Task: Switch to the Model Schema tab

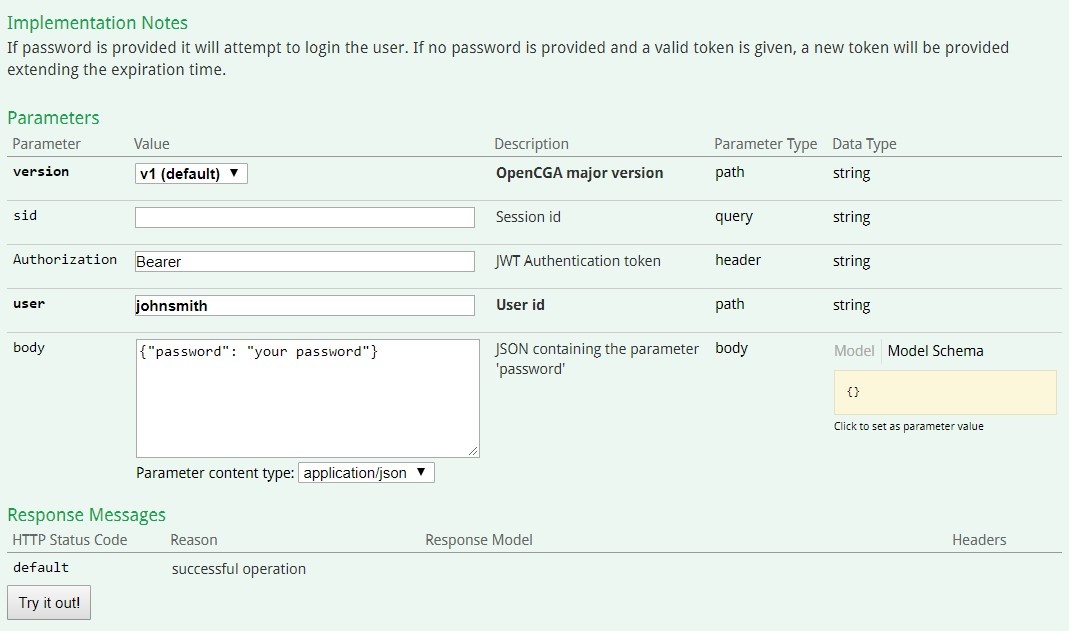Action: 935,351
